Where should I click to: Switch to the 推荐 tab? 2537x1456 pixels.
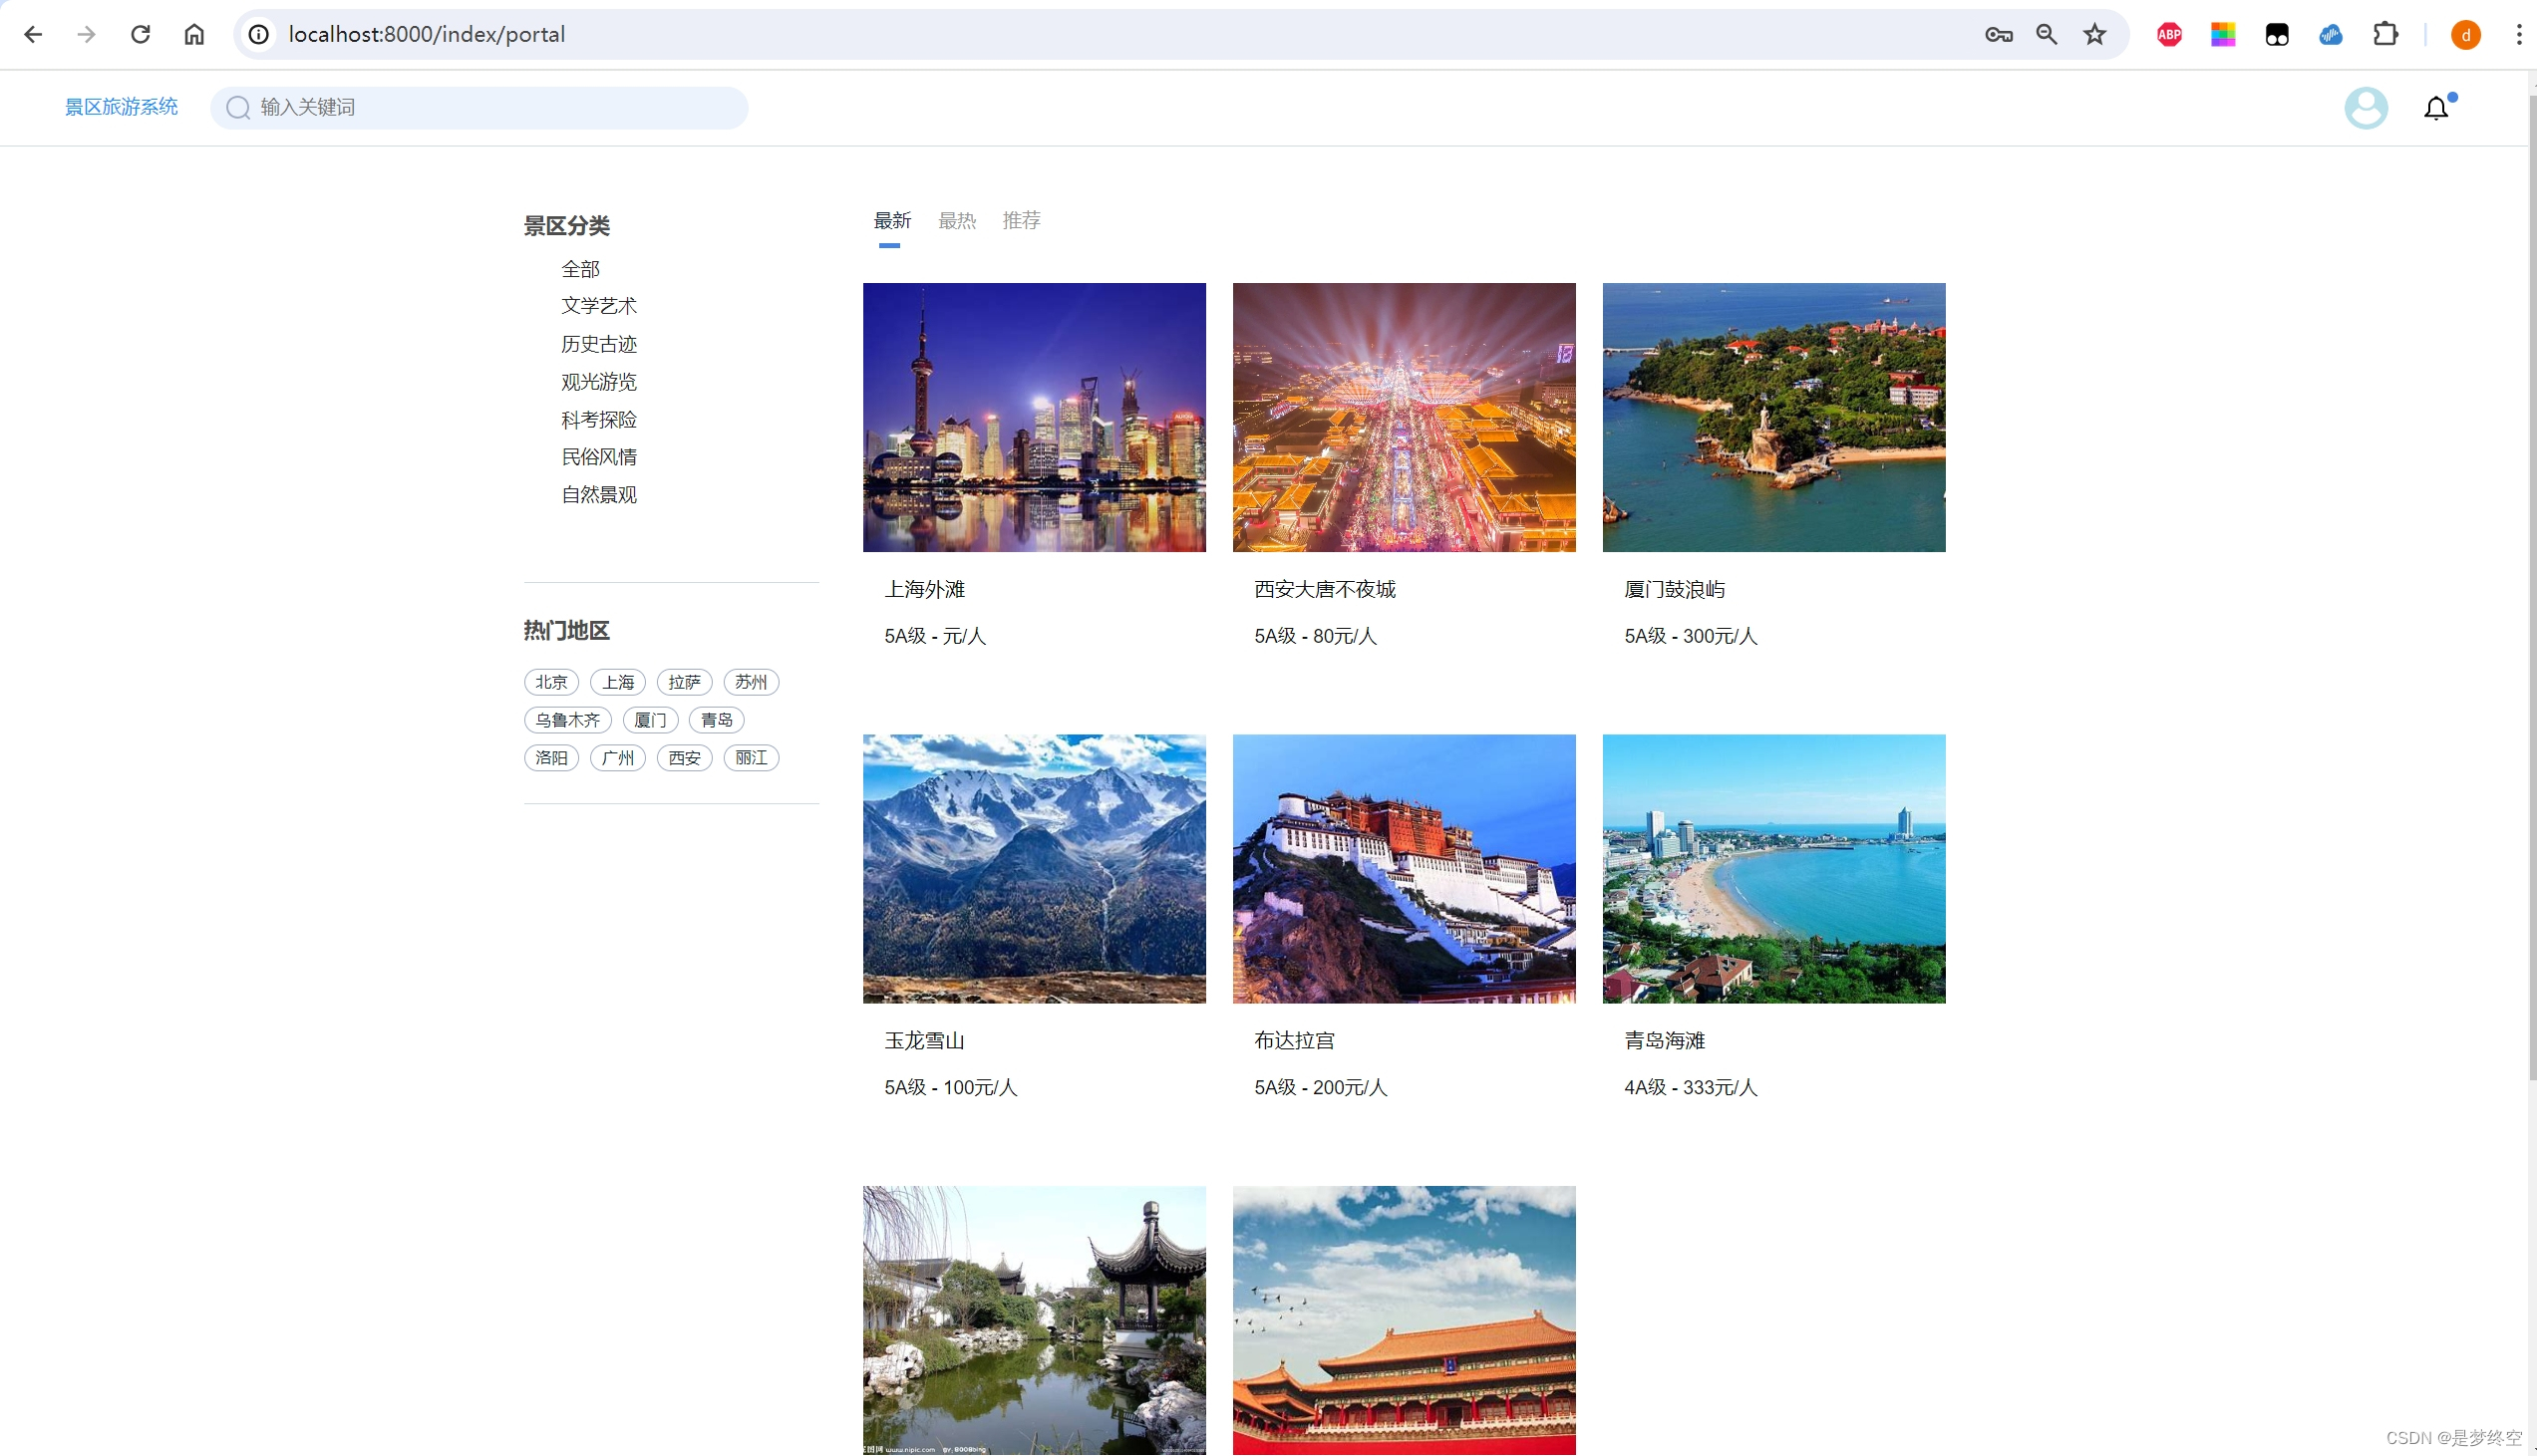tap(1021, 220)
